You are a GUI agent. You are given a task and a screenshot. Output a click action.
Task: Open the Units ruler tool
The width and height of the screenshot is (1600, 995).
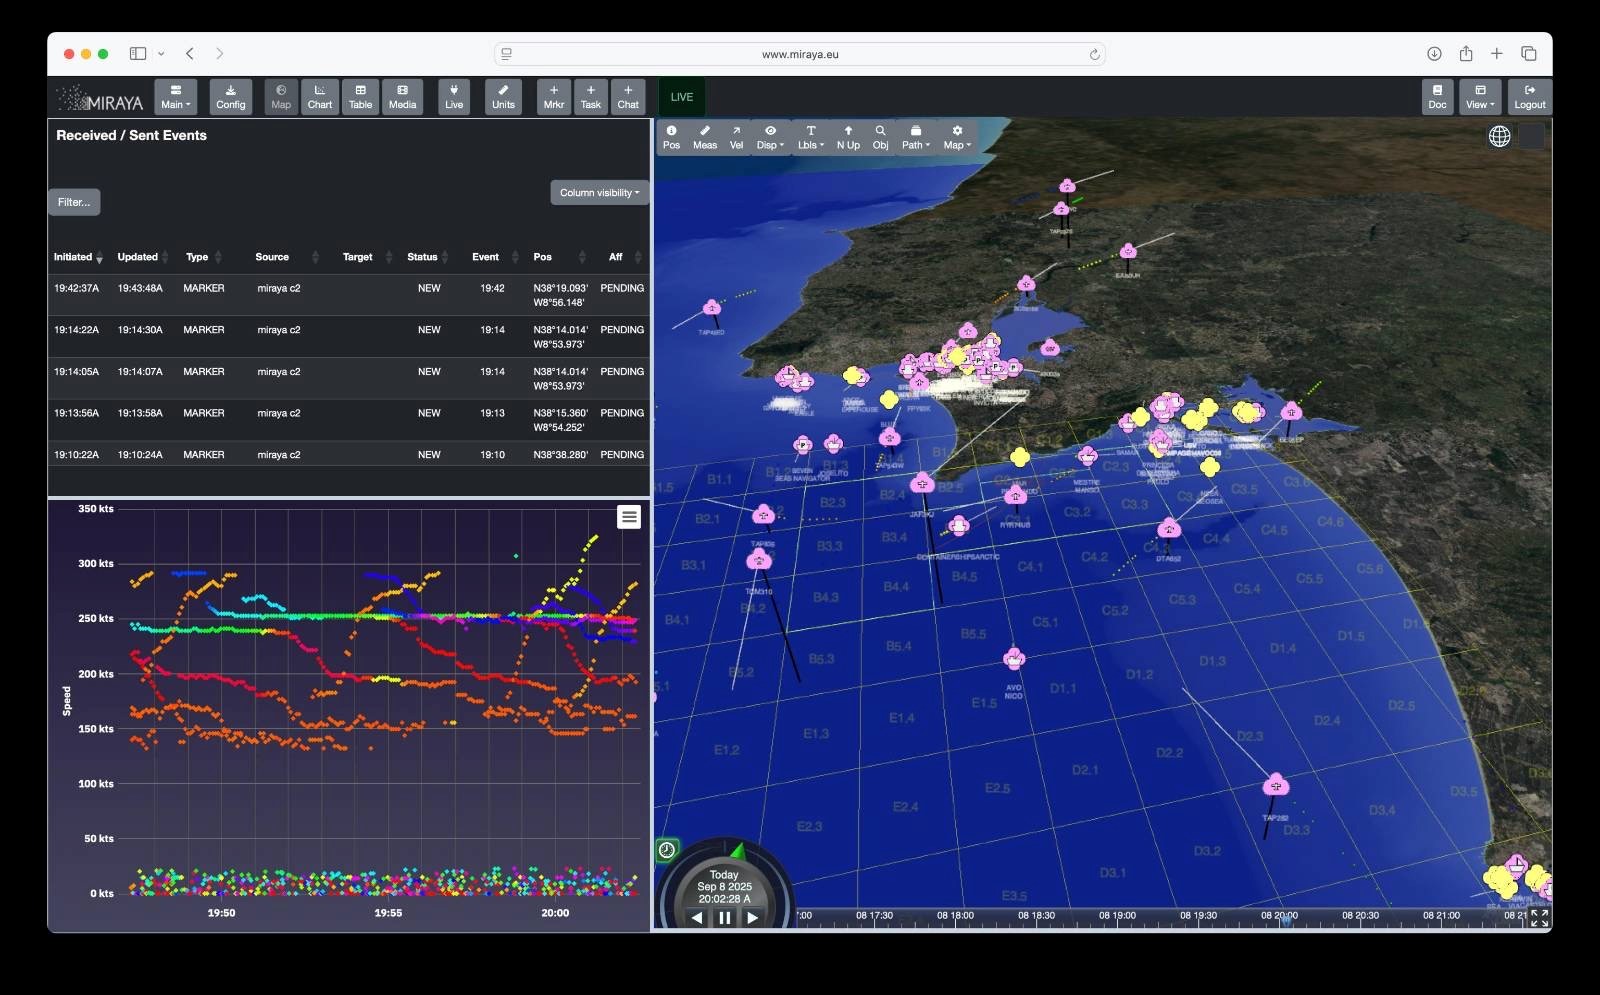click(x=503, y=97)
